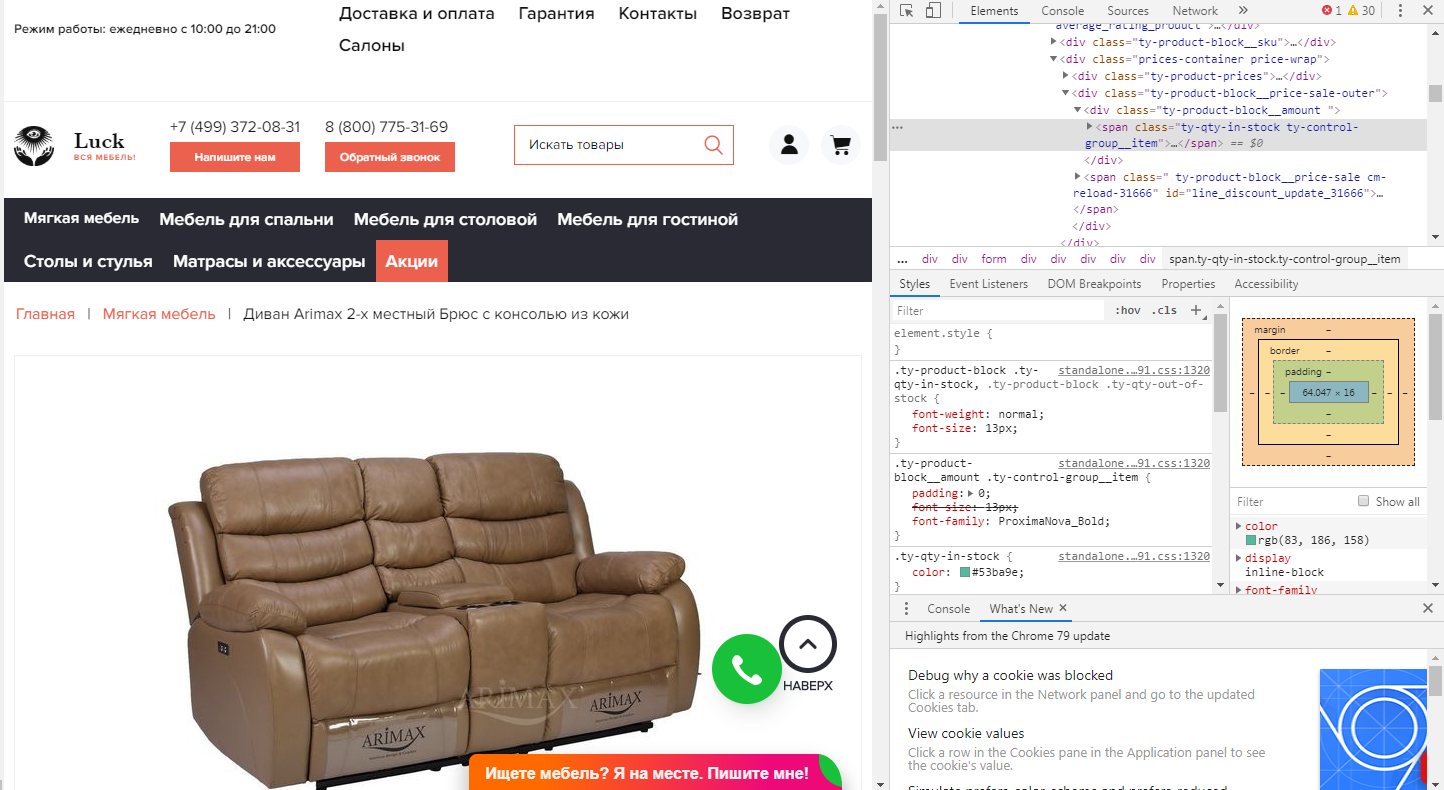Open the DevTools three-dot customize menu
The height and width of the screenshot is (790, 1444).
1400,11
